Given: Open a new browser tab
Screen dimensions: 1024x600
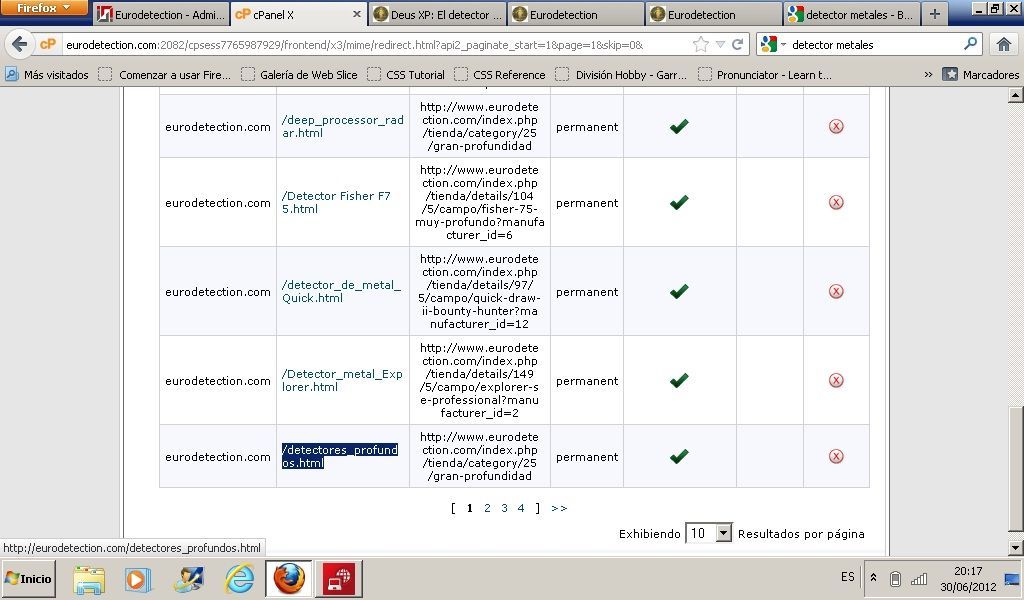Looking at the screenshot, I should pos(935,14).
